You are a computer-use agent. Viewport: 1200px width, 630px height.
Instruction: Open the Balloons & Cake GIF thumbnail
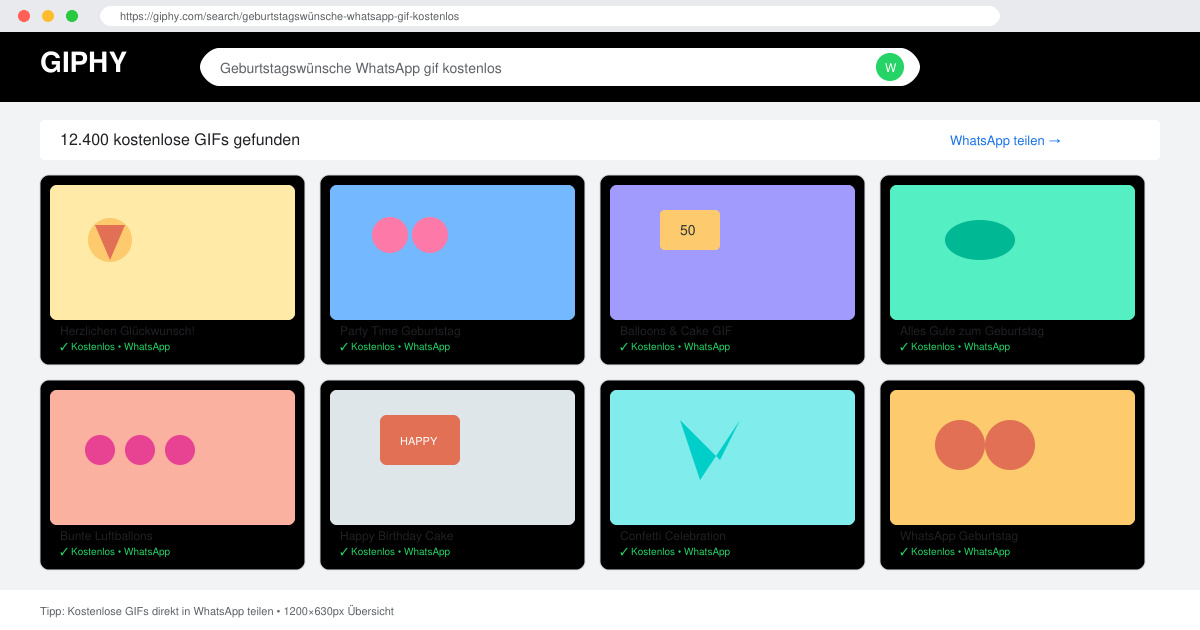pyautogui.click(x=732, y=252)
